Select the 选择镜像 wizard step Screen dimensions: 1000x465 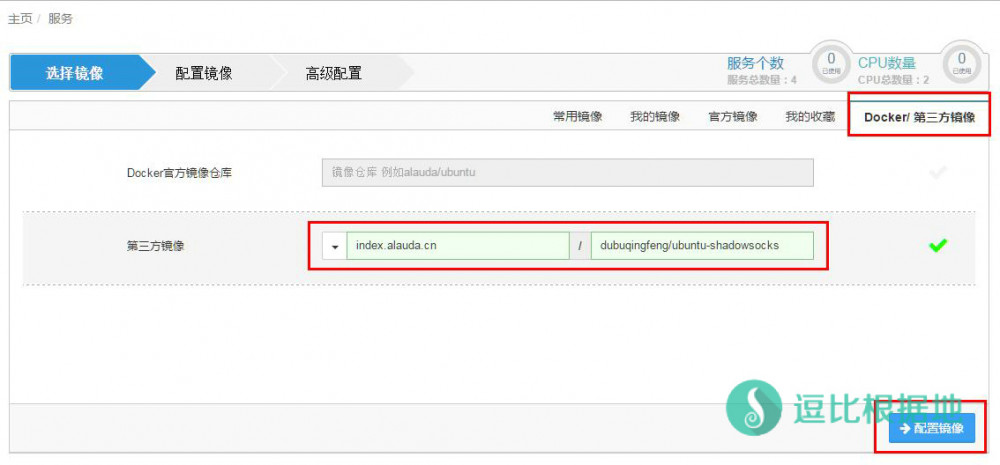click(75, 73)
